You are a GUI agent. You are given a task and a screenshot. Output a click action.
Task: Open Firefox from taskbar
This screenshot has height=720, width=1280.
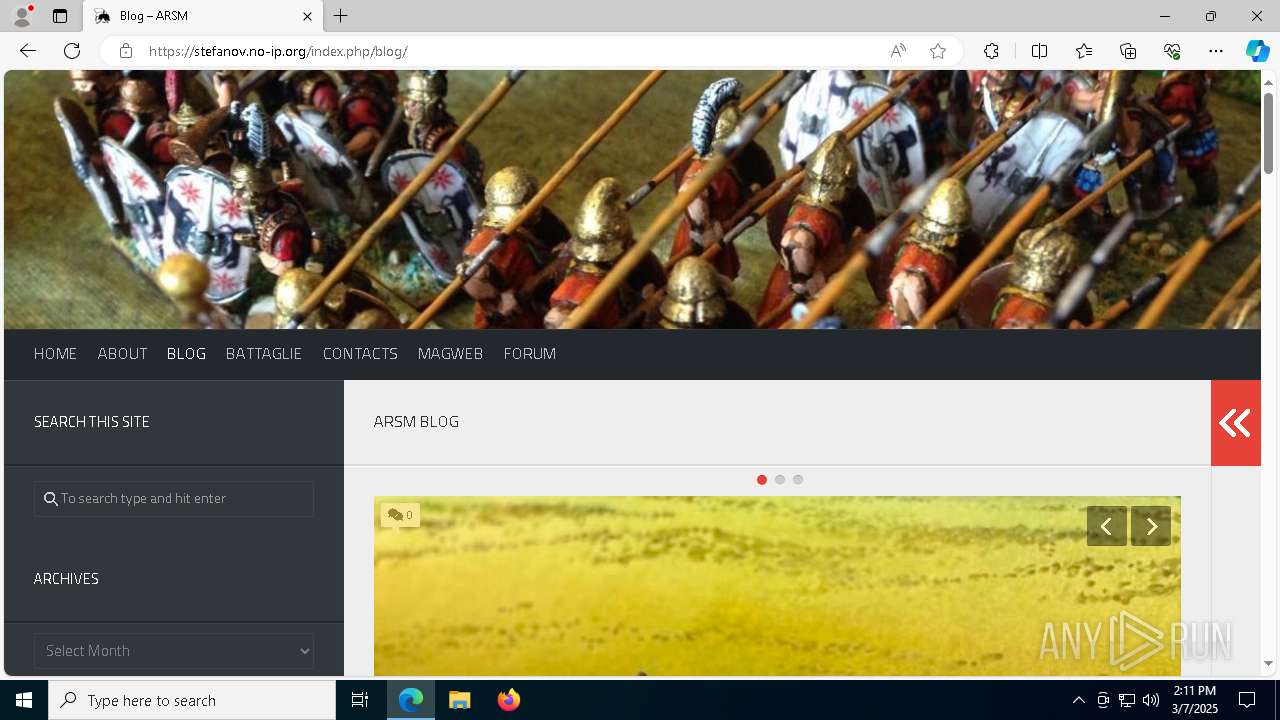pos(509,700)
